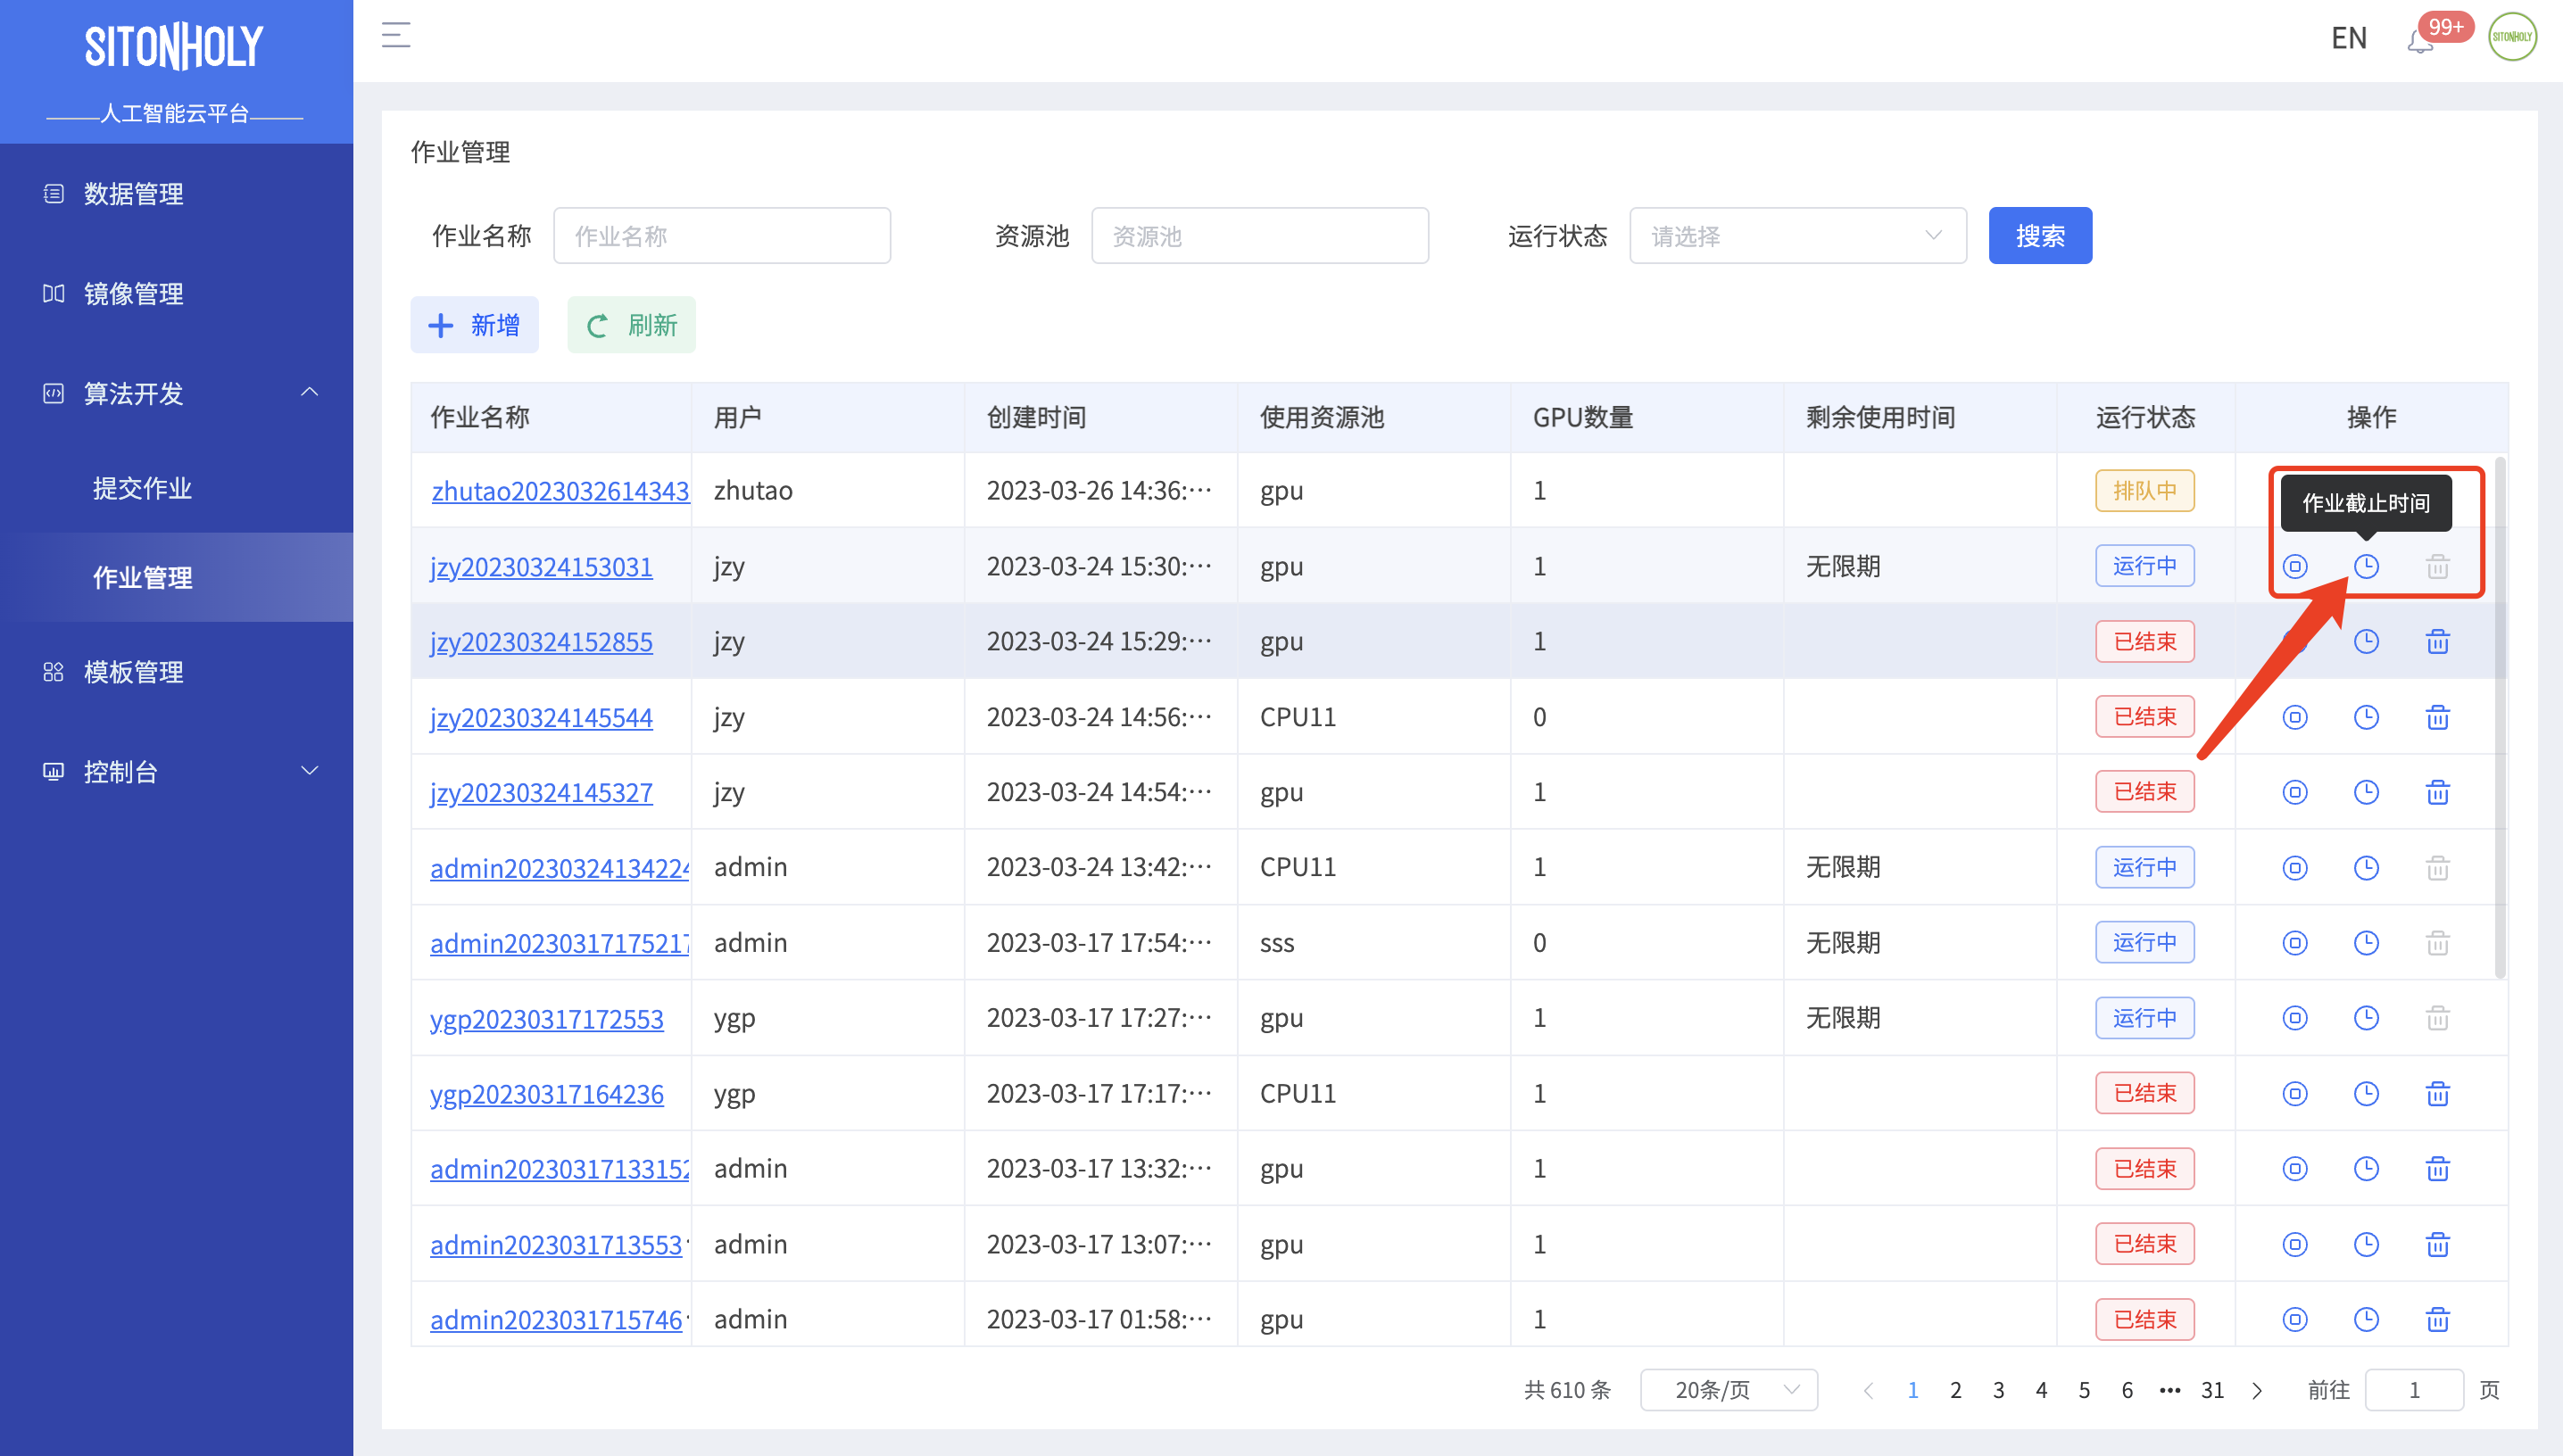Focus the 资源池 input field

click(1260, 236)
